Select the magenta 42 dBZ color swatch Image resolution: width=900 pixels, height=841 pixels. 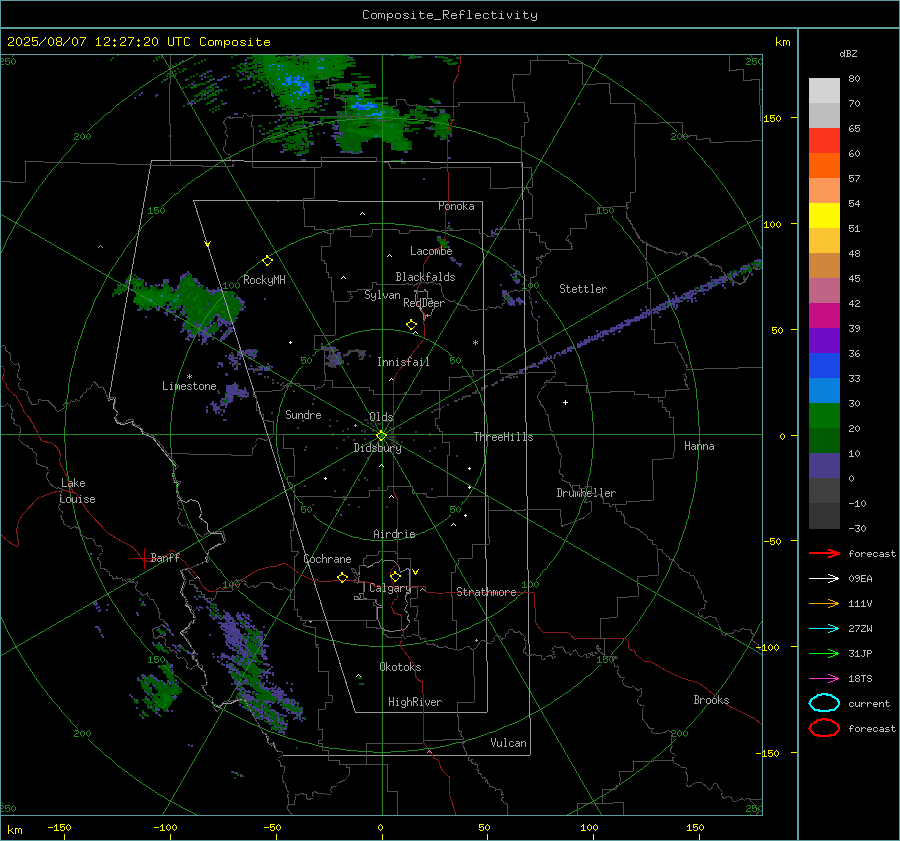(x=824, y=315)
